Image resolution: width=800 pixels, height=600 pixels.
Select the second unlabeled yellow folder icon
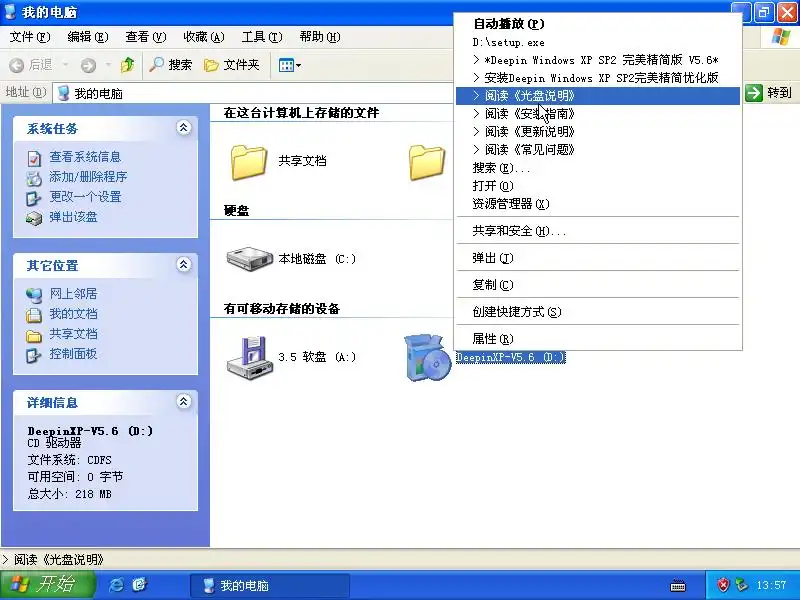coord(427,162)
